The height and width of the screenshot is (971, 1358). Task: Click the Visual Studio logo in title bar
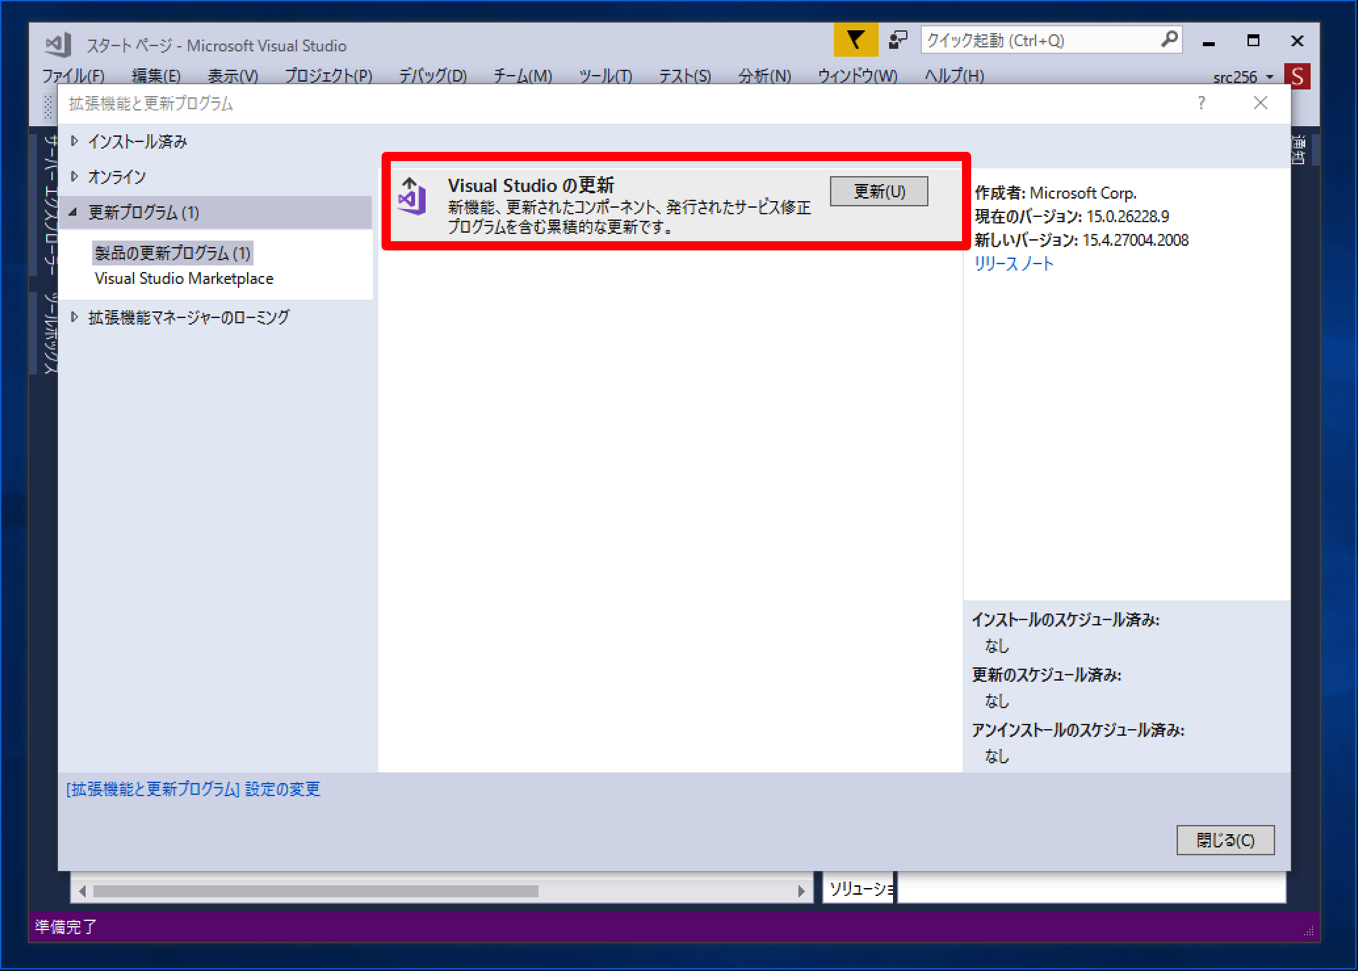tap(58, 44)
